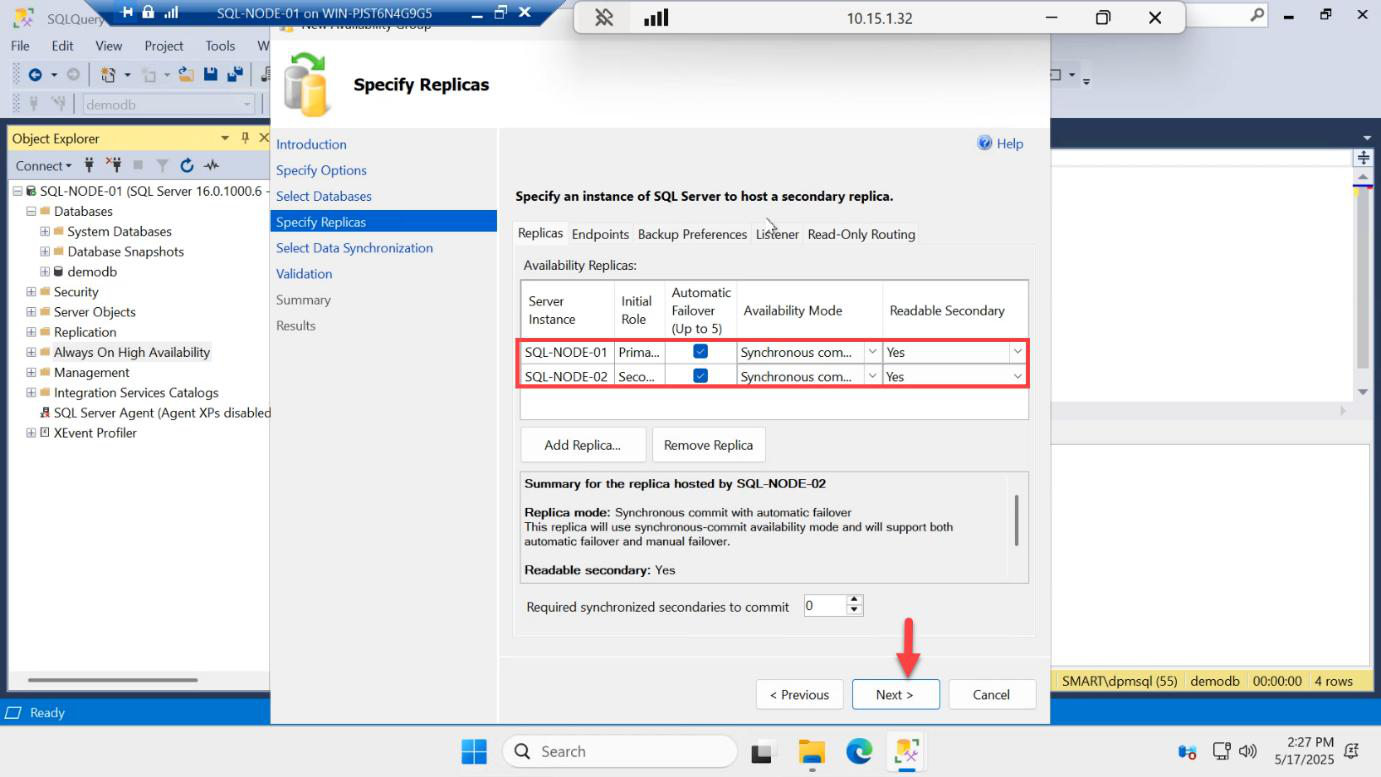Select the SQL-NODE-02 server instance cell
This screenshot has width=1381, height=777.
pyautogui.click(x=567, y=376)
